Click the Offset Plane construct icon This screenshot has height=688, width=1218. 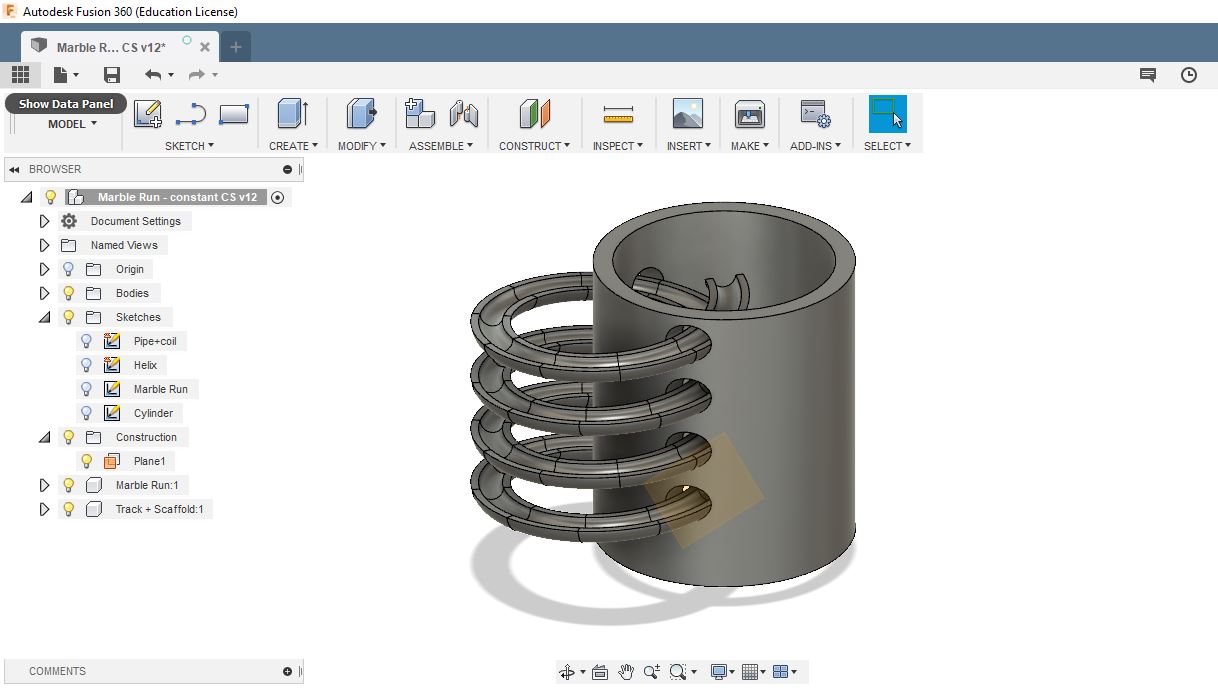[535, 114]
